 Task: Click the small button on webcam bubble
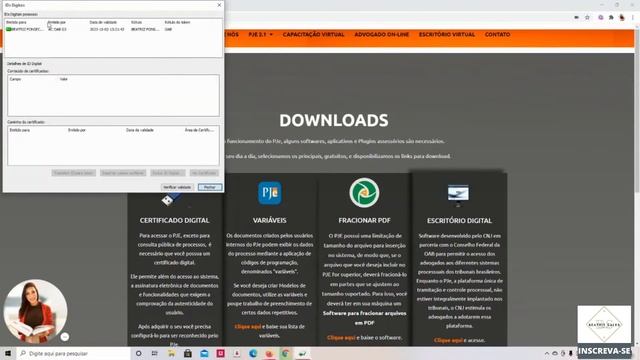click(x=64, y=337)
